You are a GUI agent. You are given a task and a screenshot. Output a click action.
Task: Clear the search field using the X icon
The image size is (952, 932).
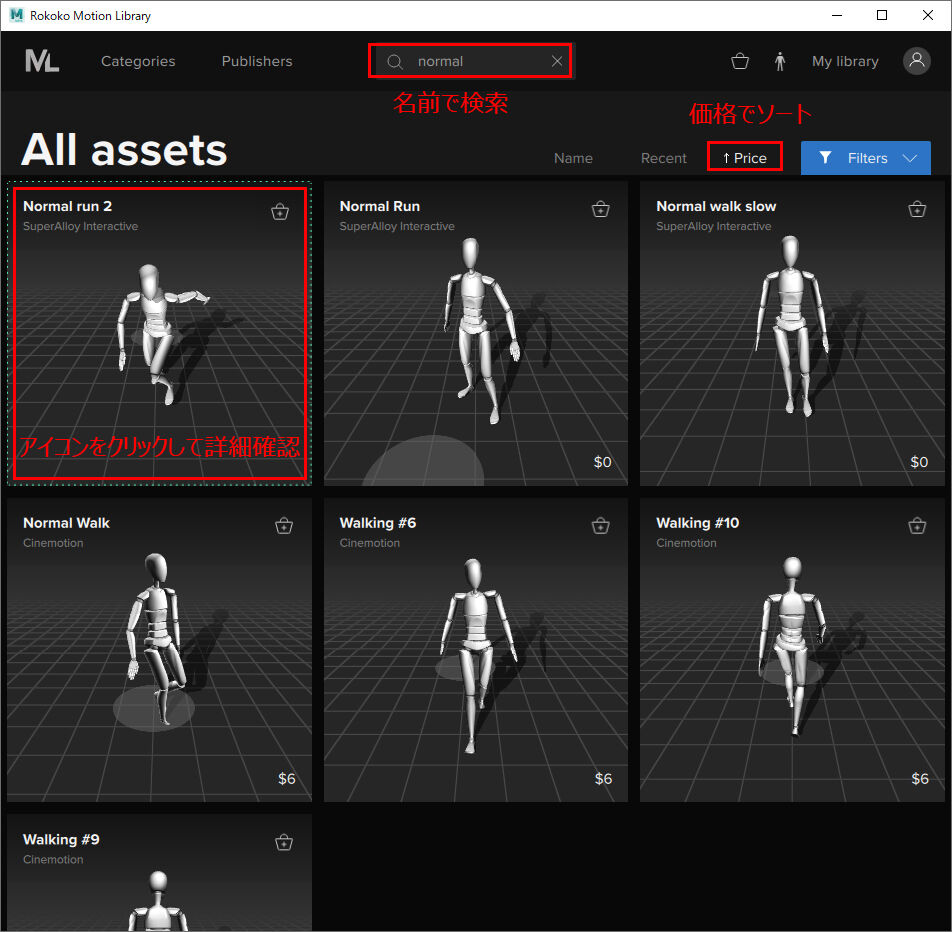(x=557, y=60)
